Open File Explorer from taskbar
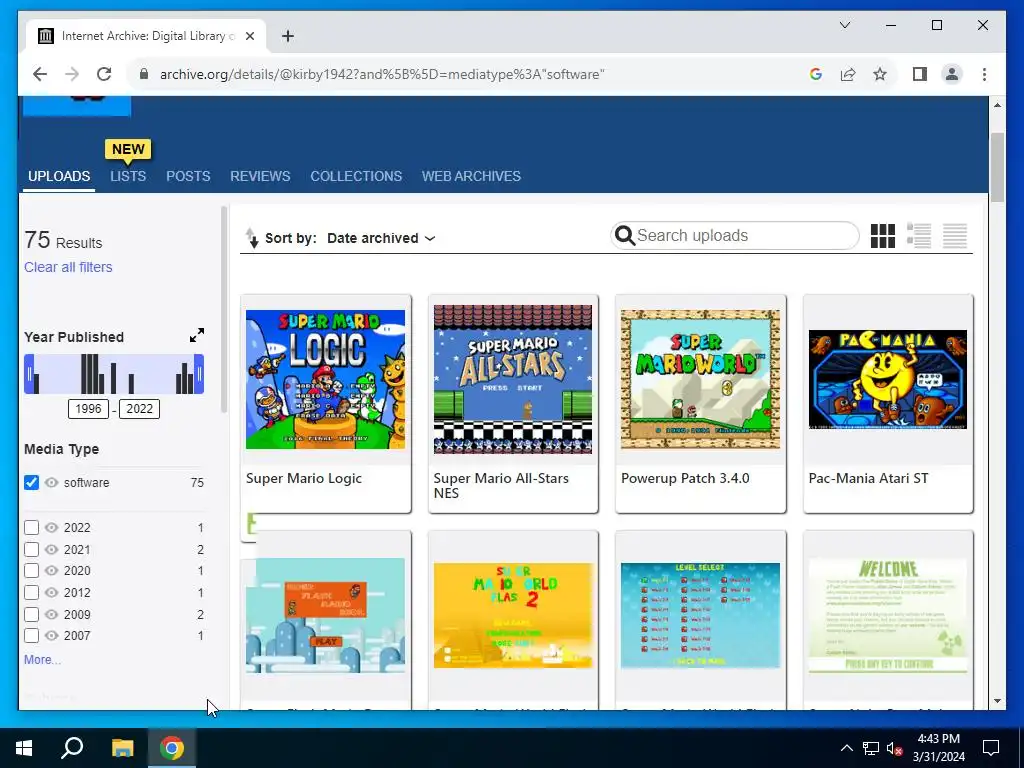 122,748
